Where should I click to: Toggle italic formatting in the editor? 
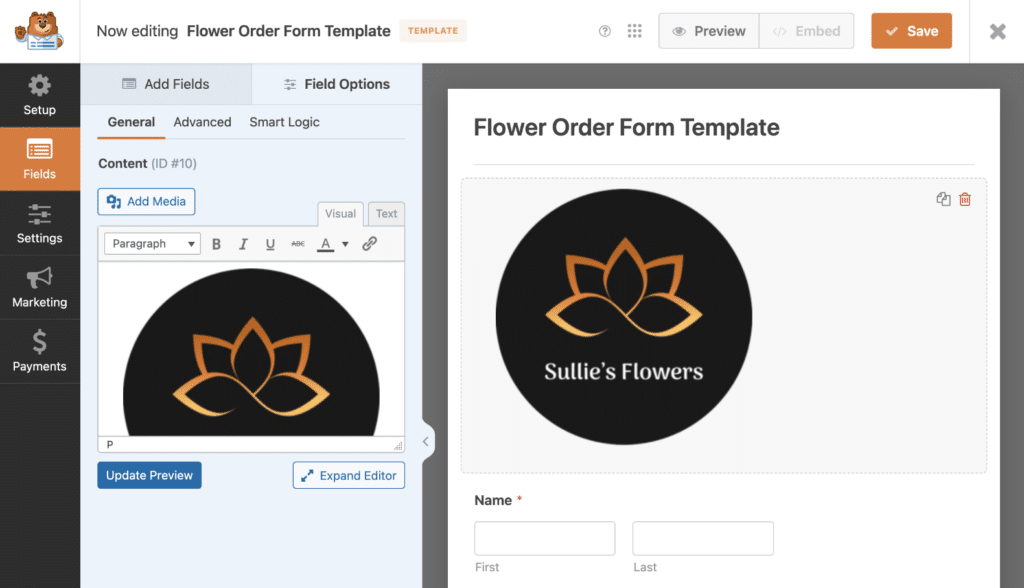pos(241,243)
